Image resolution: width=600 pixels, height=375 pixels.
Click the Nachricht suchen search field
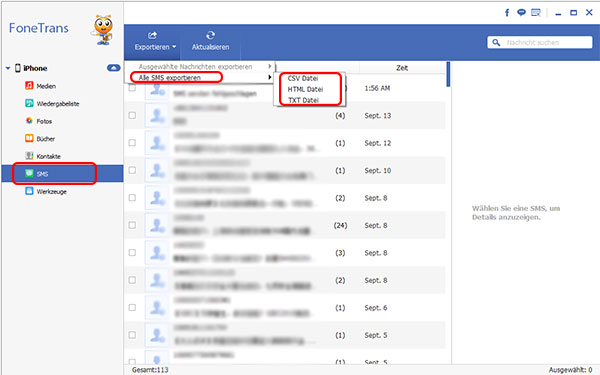click(x=540, y=42)
